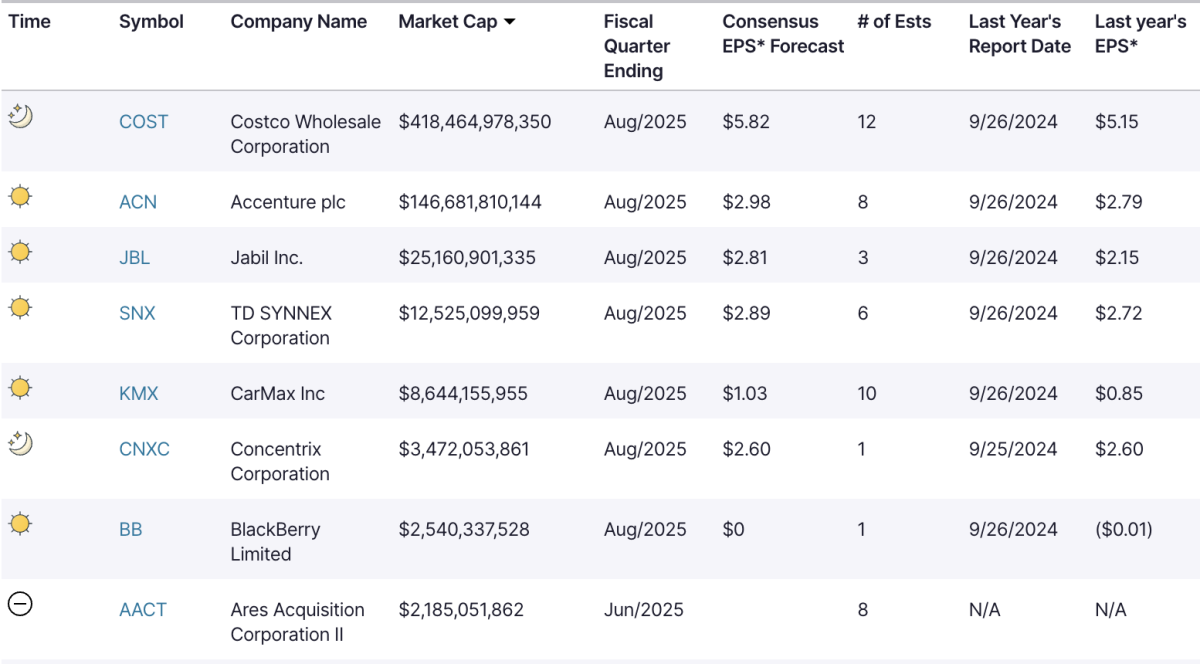The height and width of the screenshot is (664, 1200).
Task: Open the COST ticker symbol link
Action: [x=143, y=122]
